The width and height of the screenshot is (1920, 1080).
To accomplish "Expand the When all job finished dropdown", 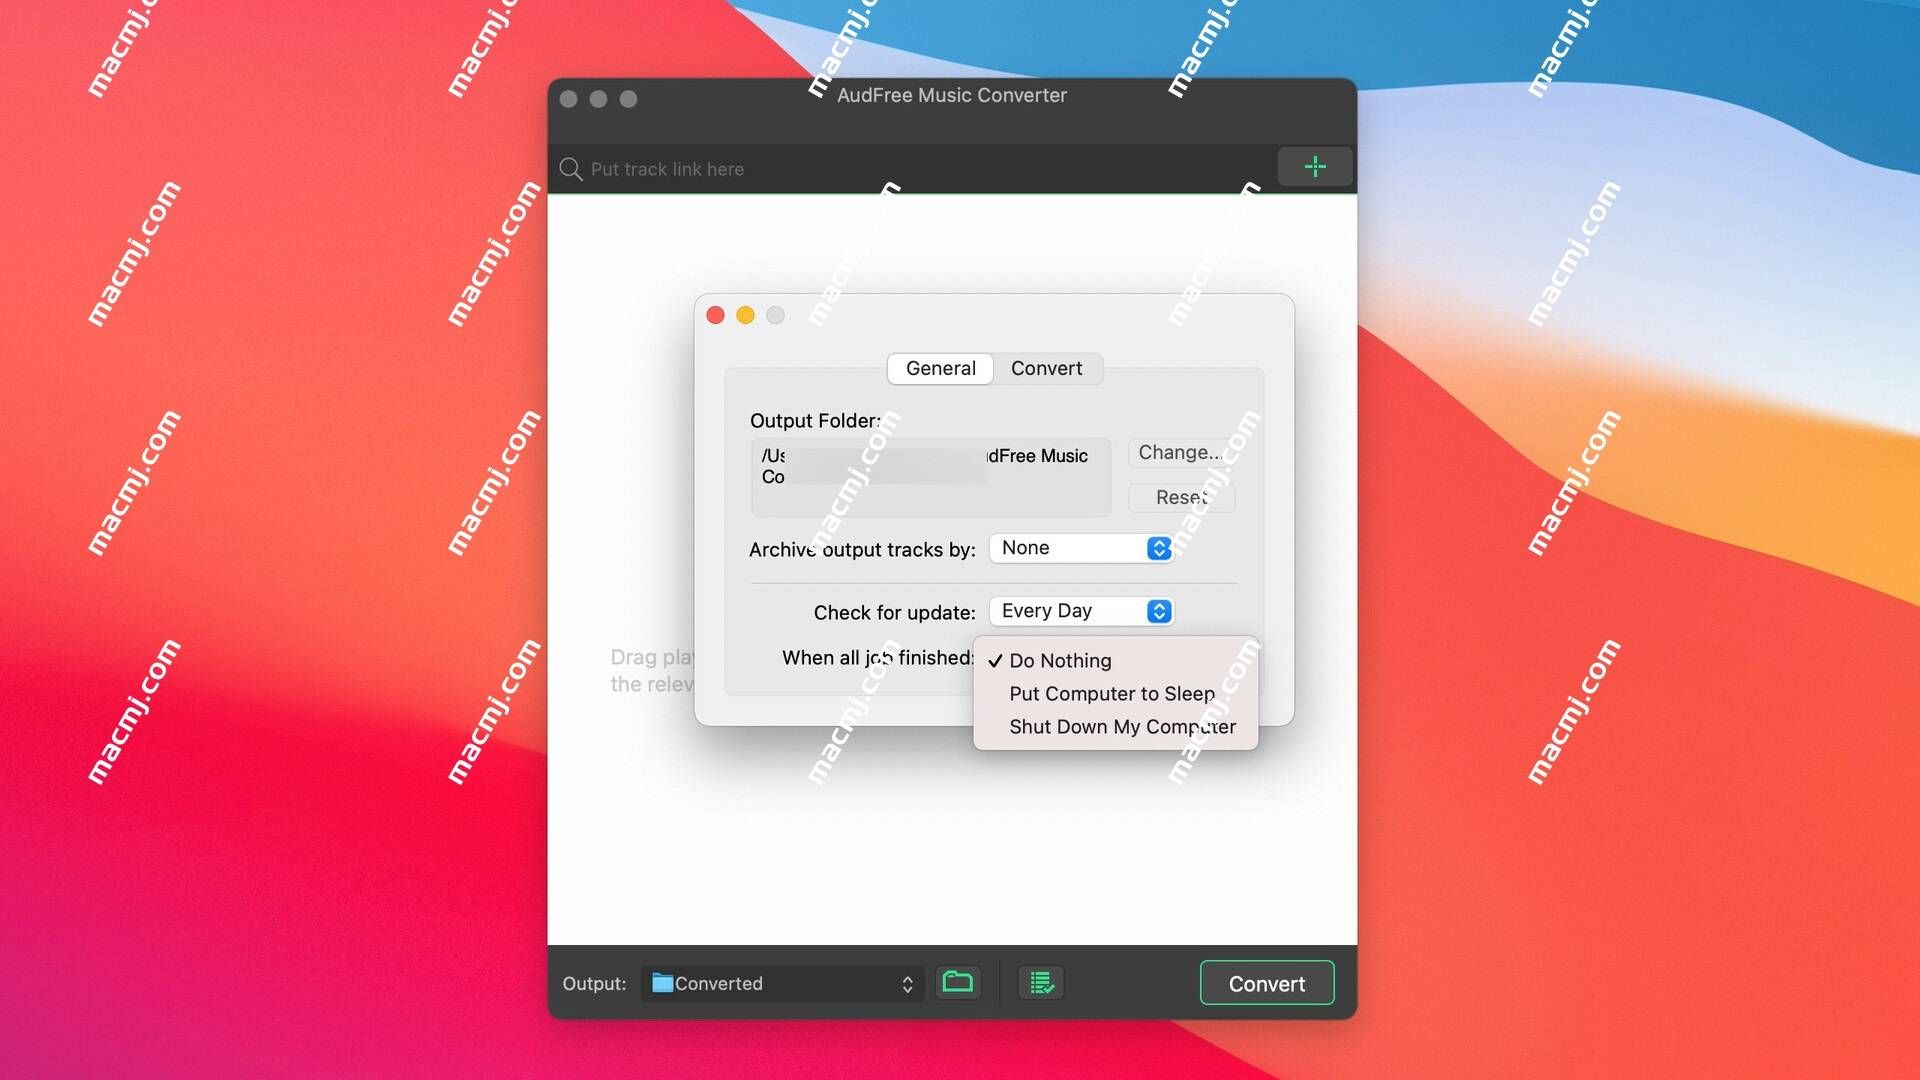I will tap(1079, 657).
